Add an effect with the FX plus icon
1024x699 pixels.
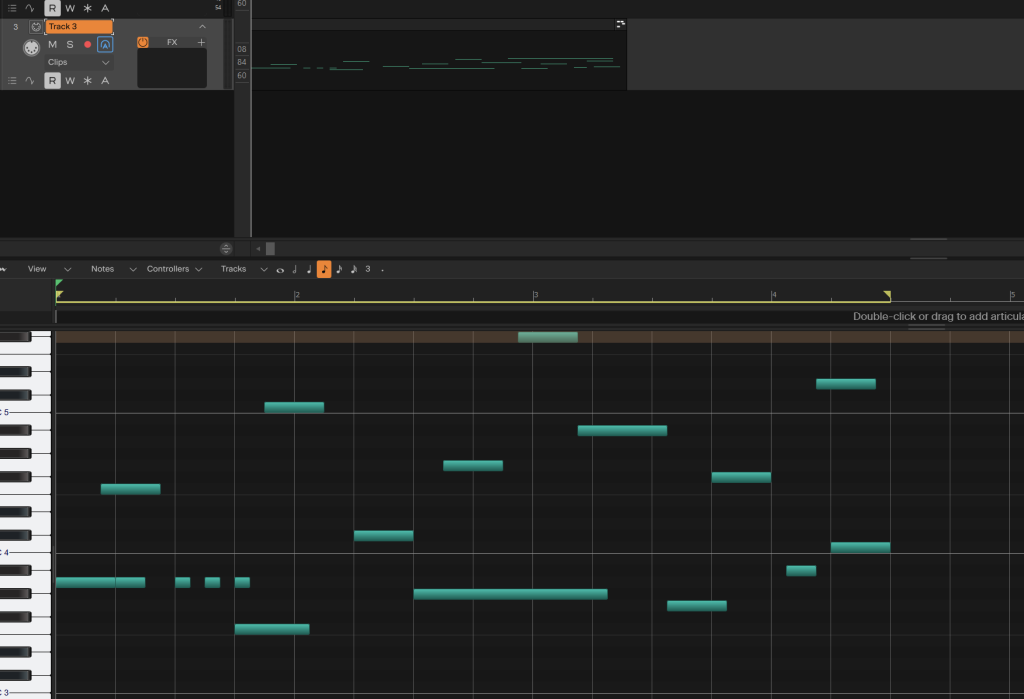point(201,42)
